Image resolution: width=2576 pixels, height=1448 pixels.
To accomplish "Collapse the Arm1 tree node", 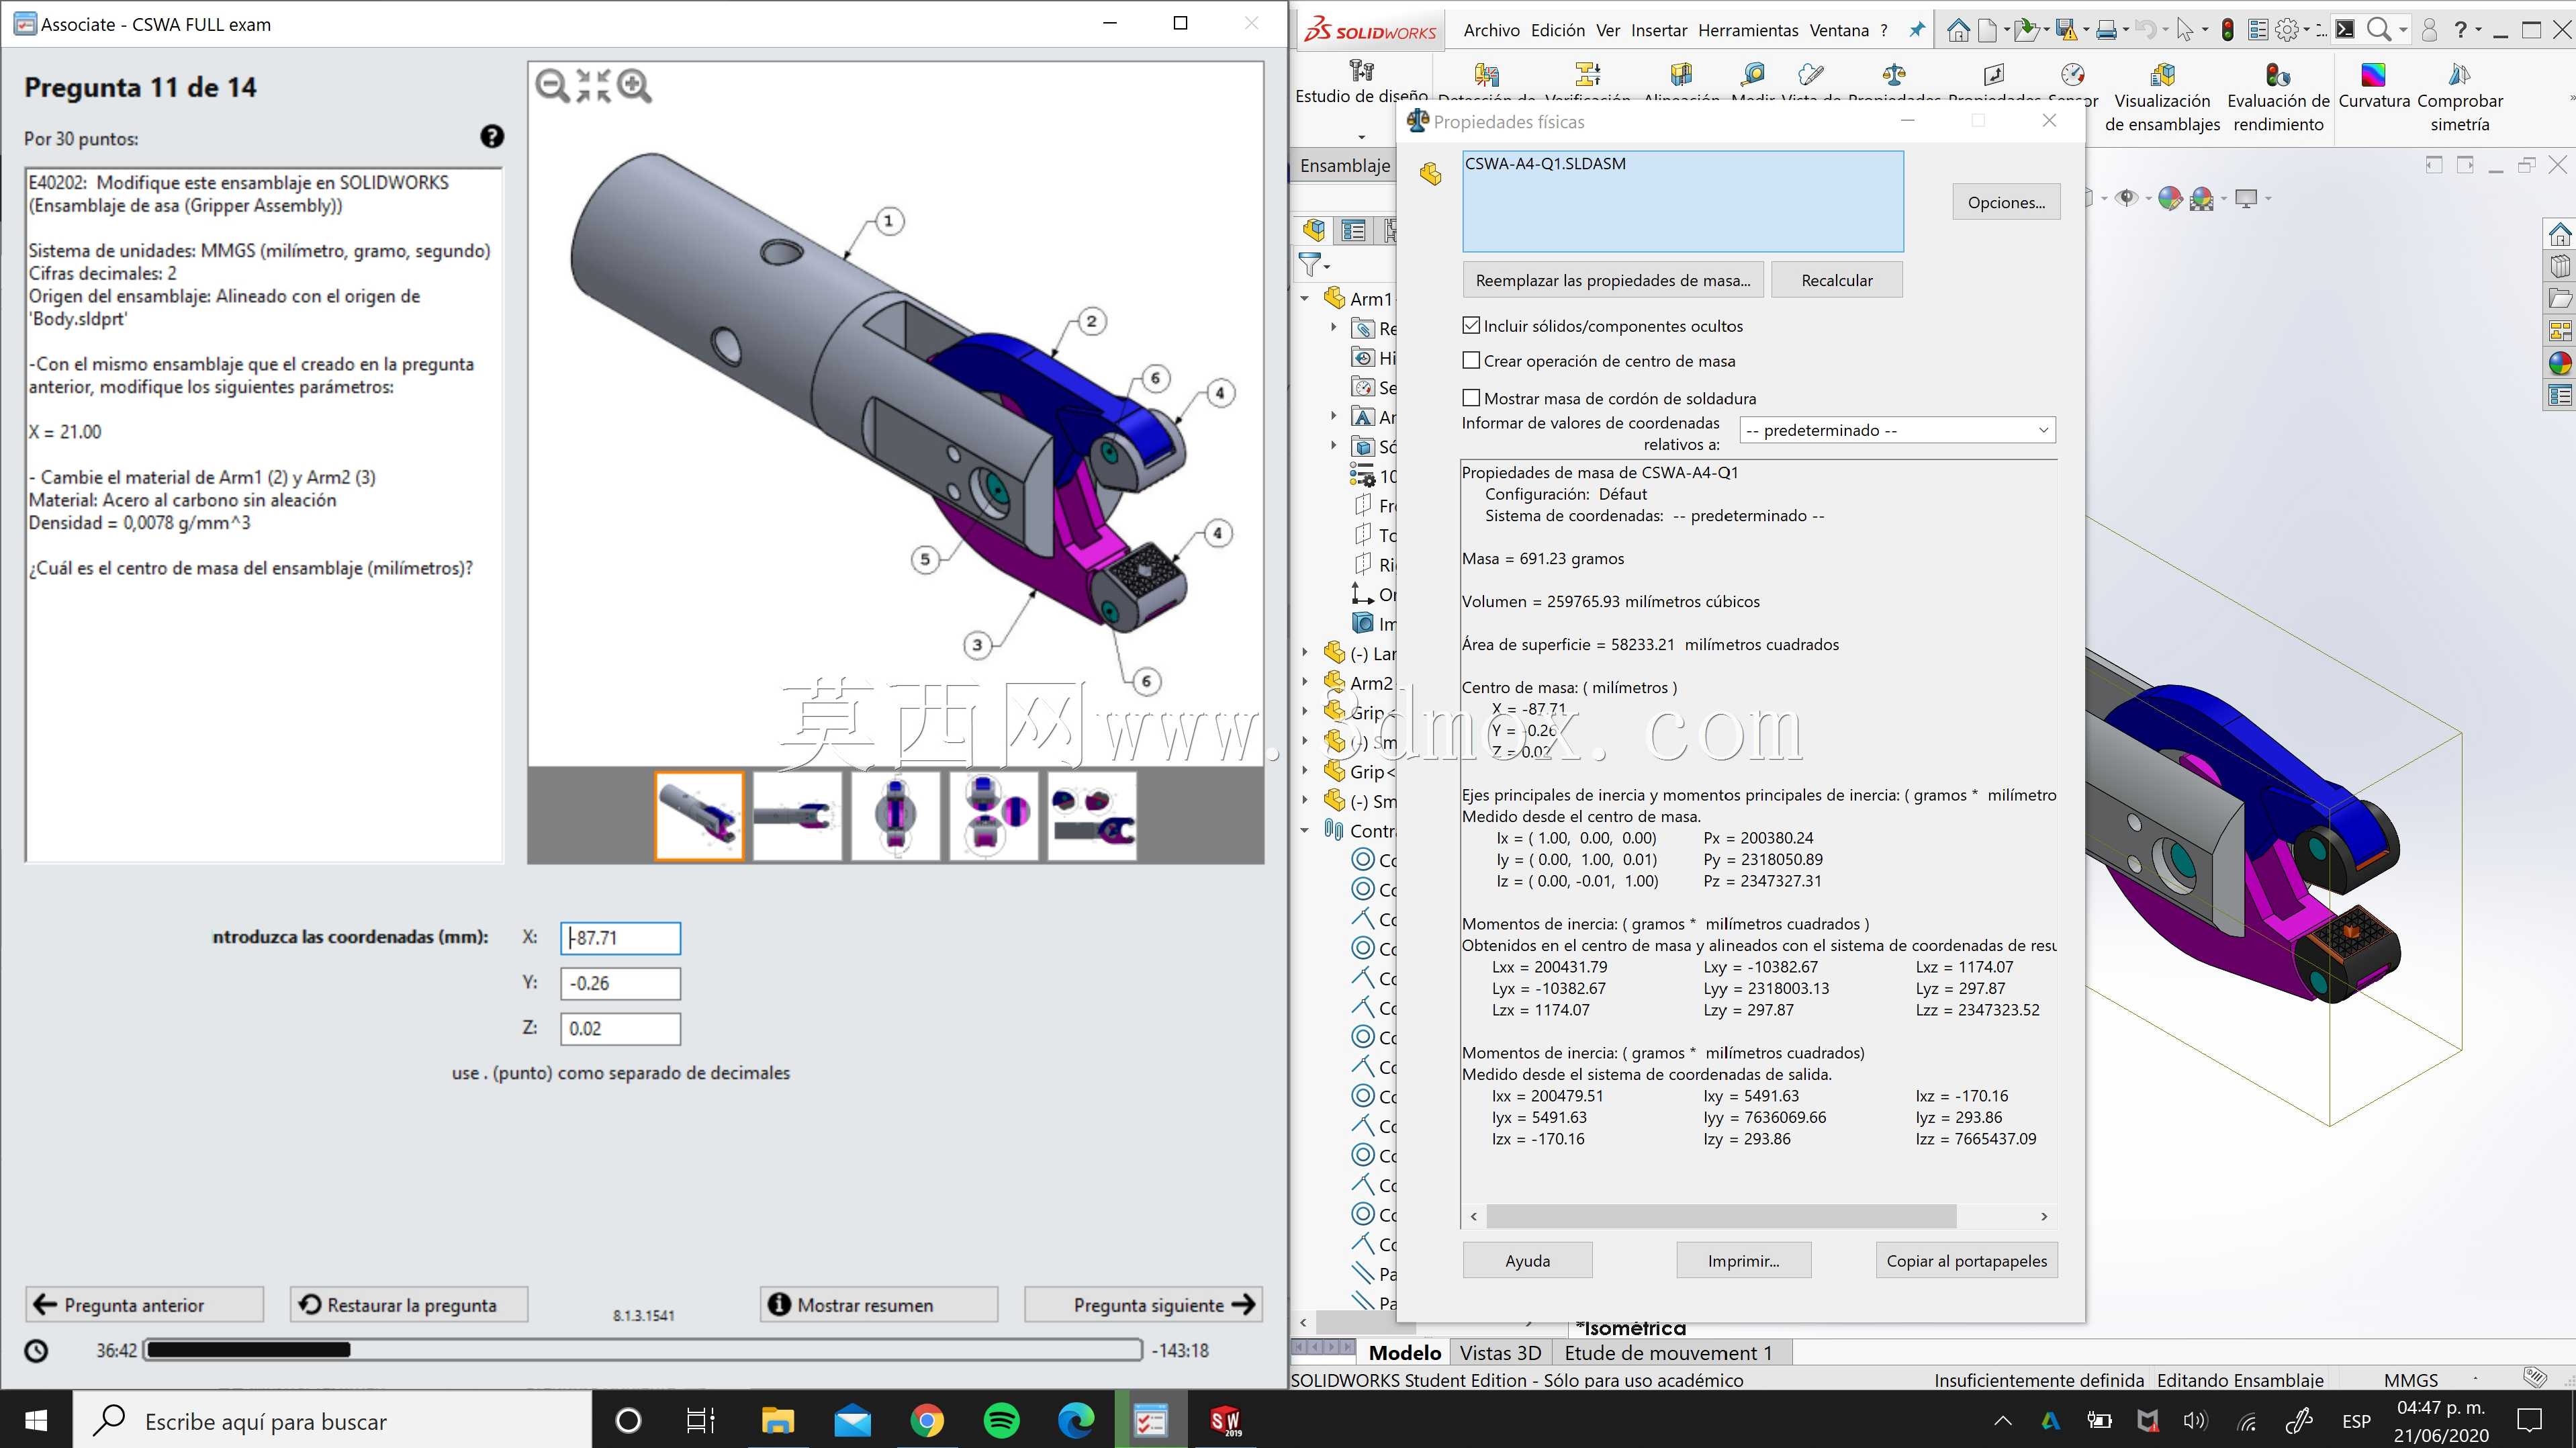I will [x=1305, y=298].
